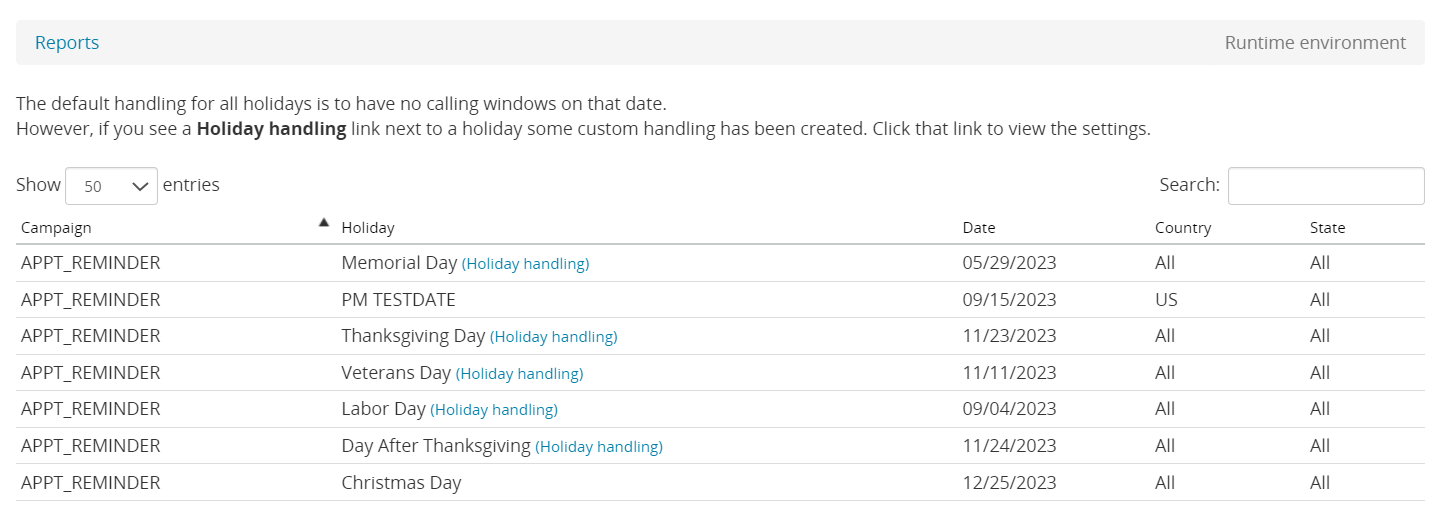Screen dimensions: 1436x511
Task: Sort table by State column header
Action: pos(1327,228)
